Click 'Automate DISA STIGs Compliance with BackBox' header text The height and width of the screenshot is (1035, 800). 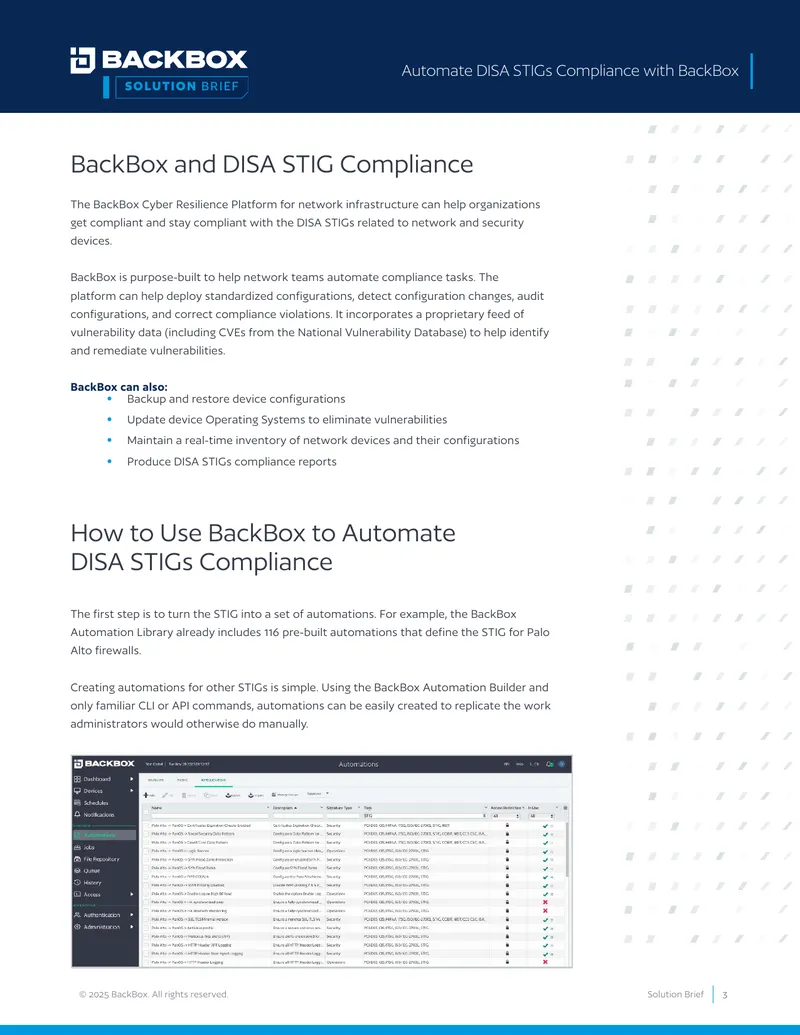click(x=570, y=71)
